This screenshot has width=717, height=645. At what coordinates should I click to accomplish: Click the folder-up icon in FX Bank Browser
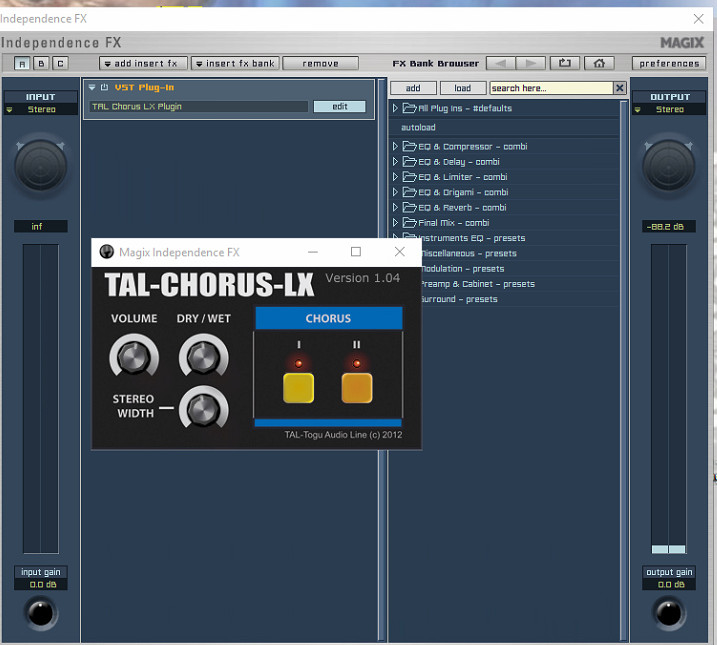pos(565,63)
